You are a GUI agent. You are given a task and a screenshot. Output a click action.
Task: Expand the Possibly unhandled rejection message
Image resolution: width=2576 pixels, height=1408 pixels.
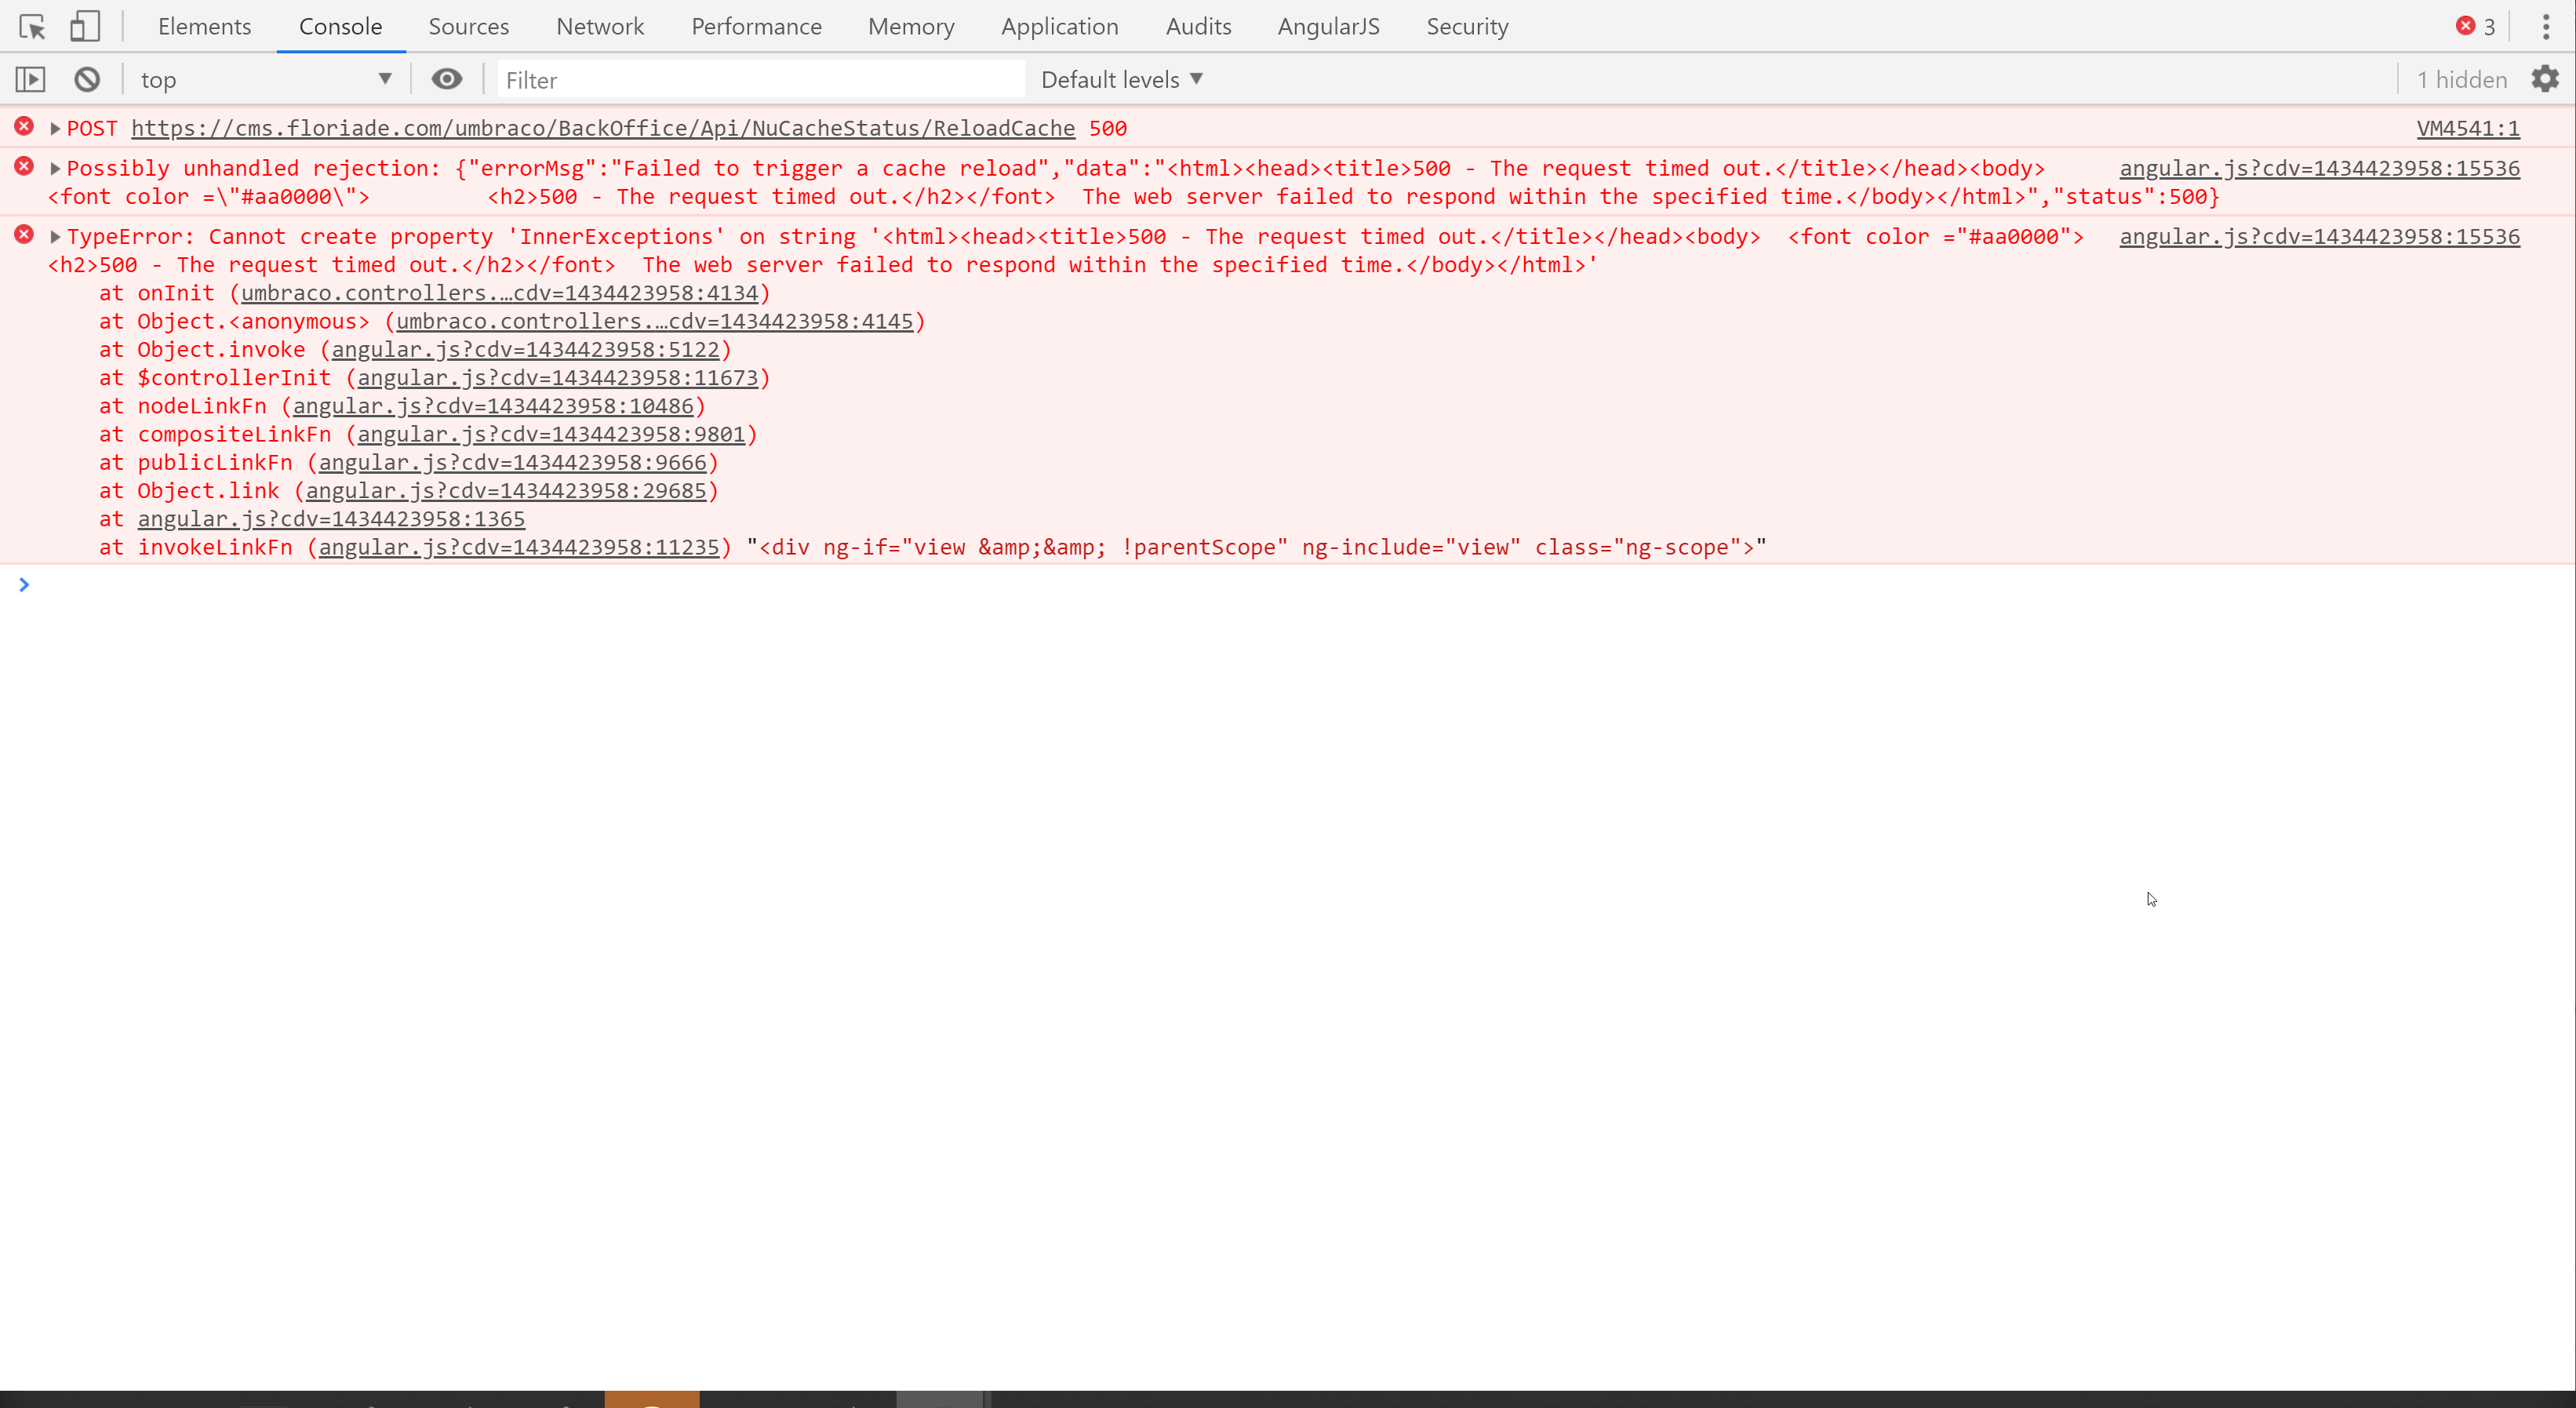click(x=55, y=168)
